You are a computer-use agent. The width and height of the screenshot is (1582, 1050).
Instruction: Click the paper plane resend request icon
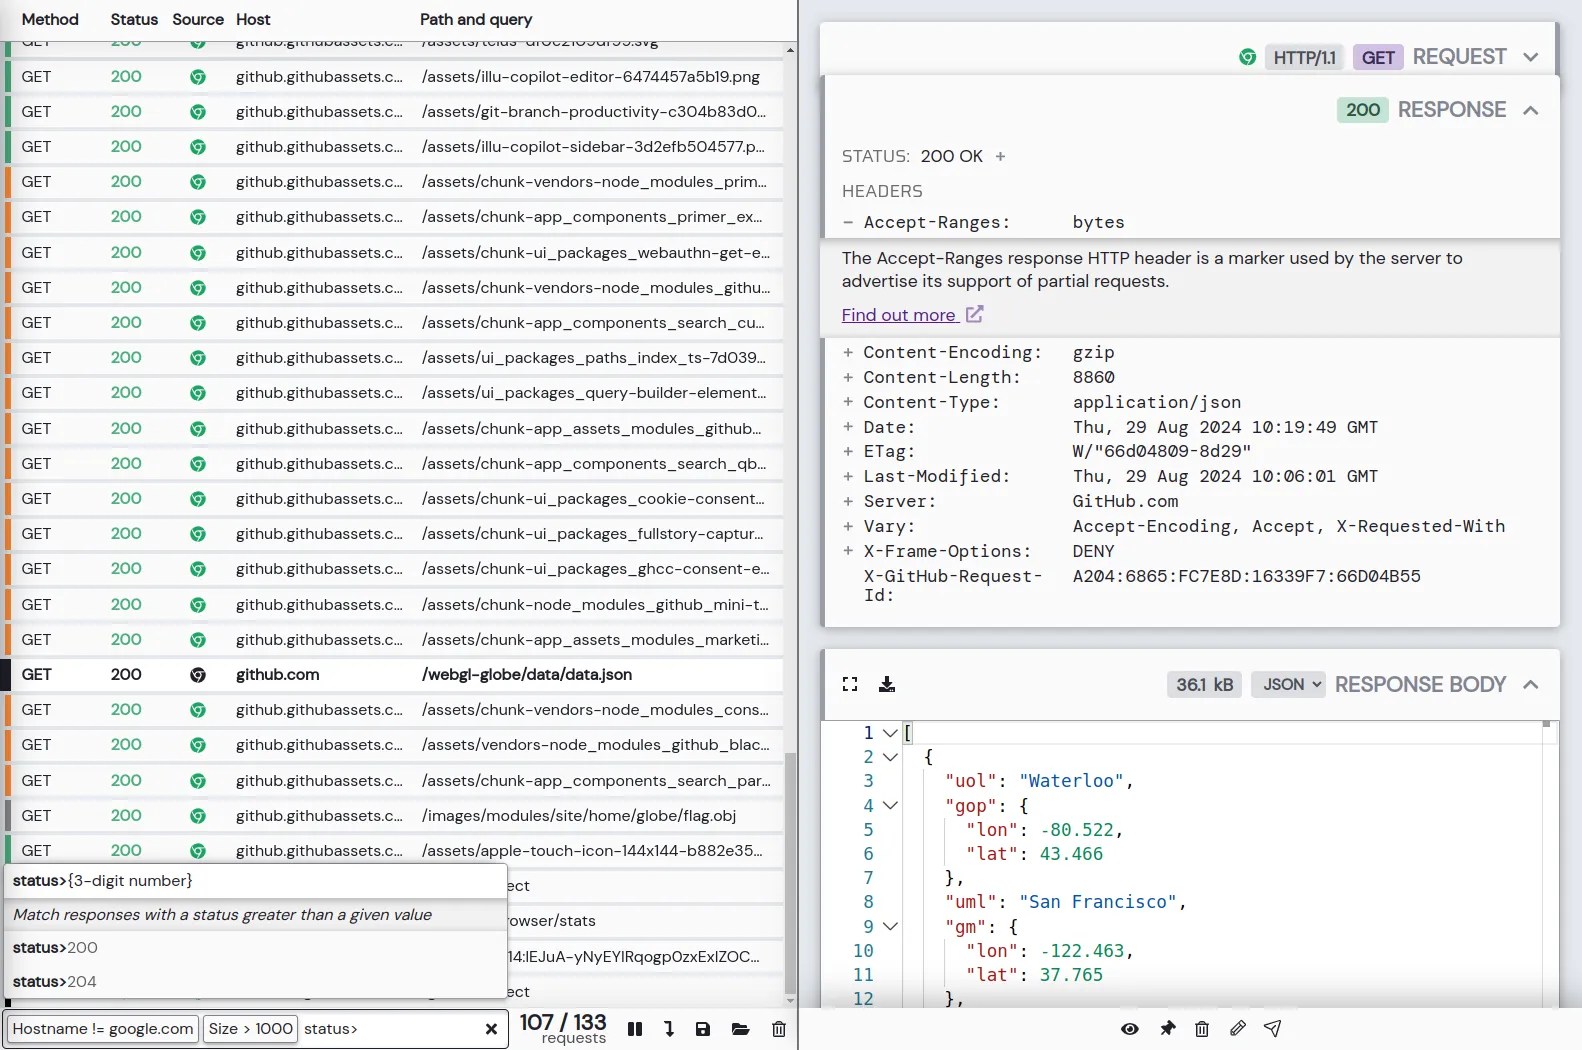pyautogui.click(x=1272, y=1028)
